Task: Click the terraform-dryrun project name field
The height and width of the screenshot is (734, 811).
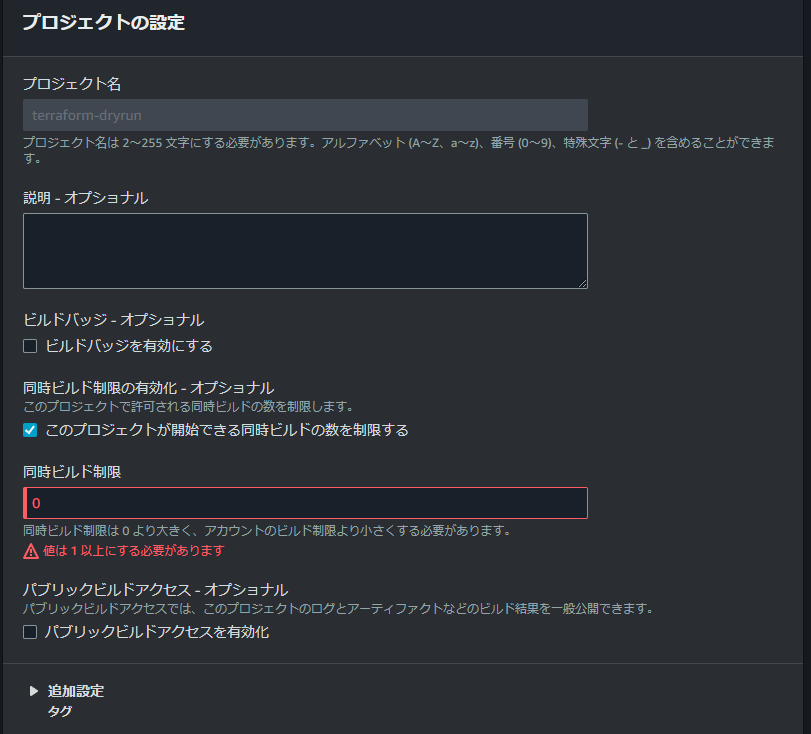Action: coord(305,115)
